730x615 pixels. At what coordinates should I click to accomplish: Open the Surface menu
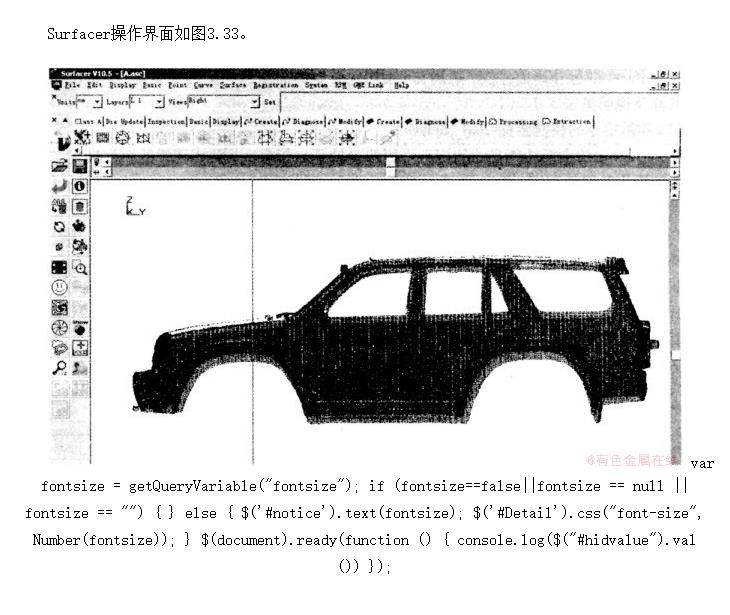pos(233,85)
